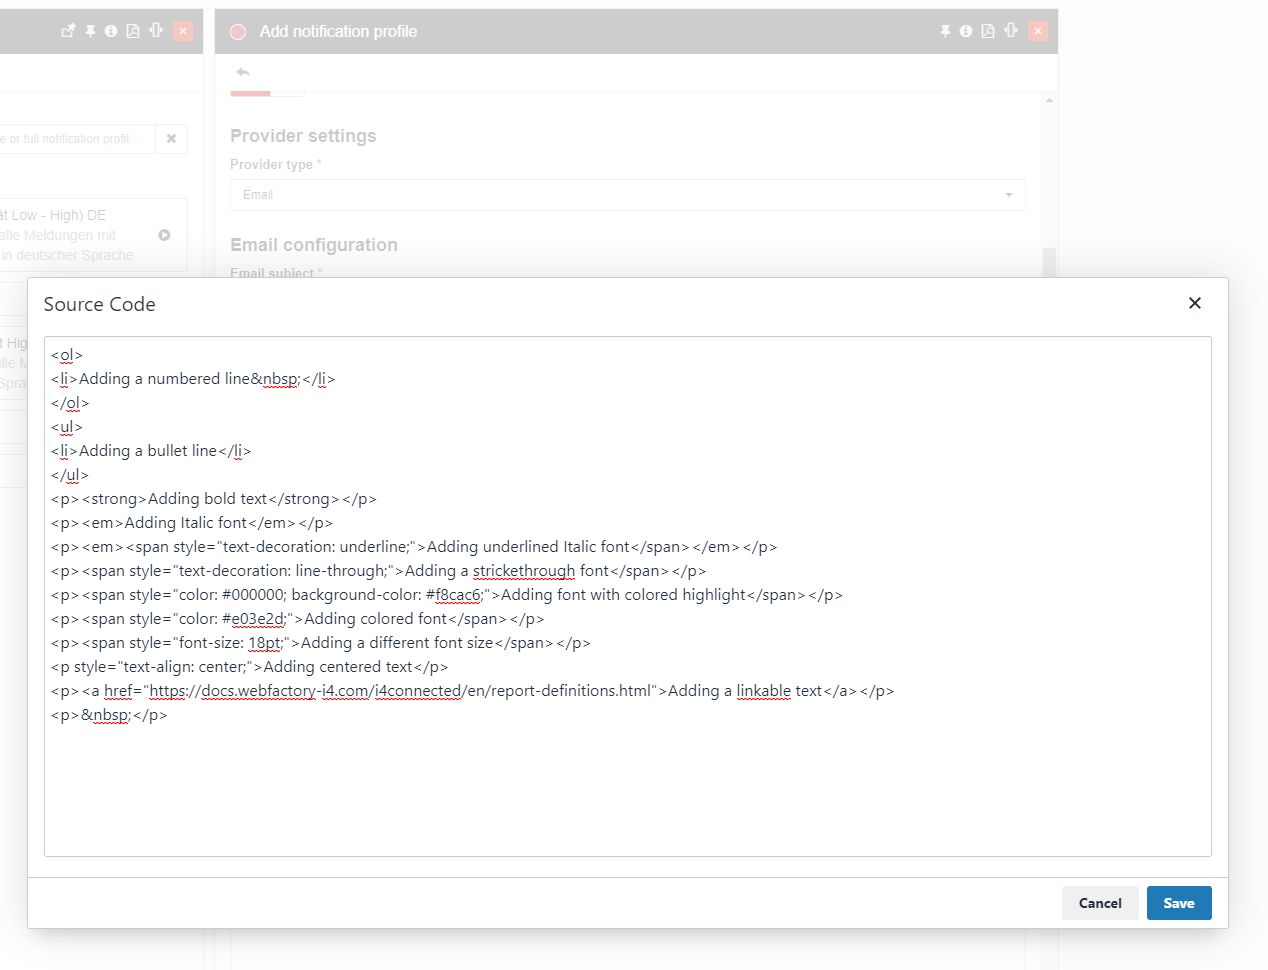Screen dimensions: 1268x970
Task: Close the Add notification profile panel
Action: [1038, 31]
